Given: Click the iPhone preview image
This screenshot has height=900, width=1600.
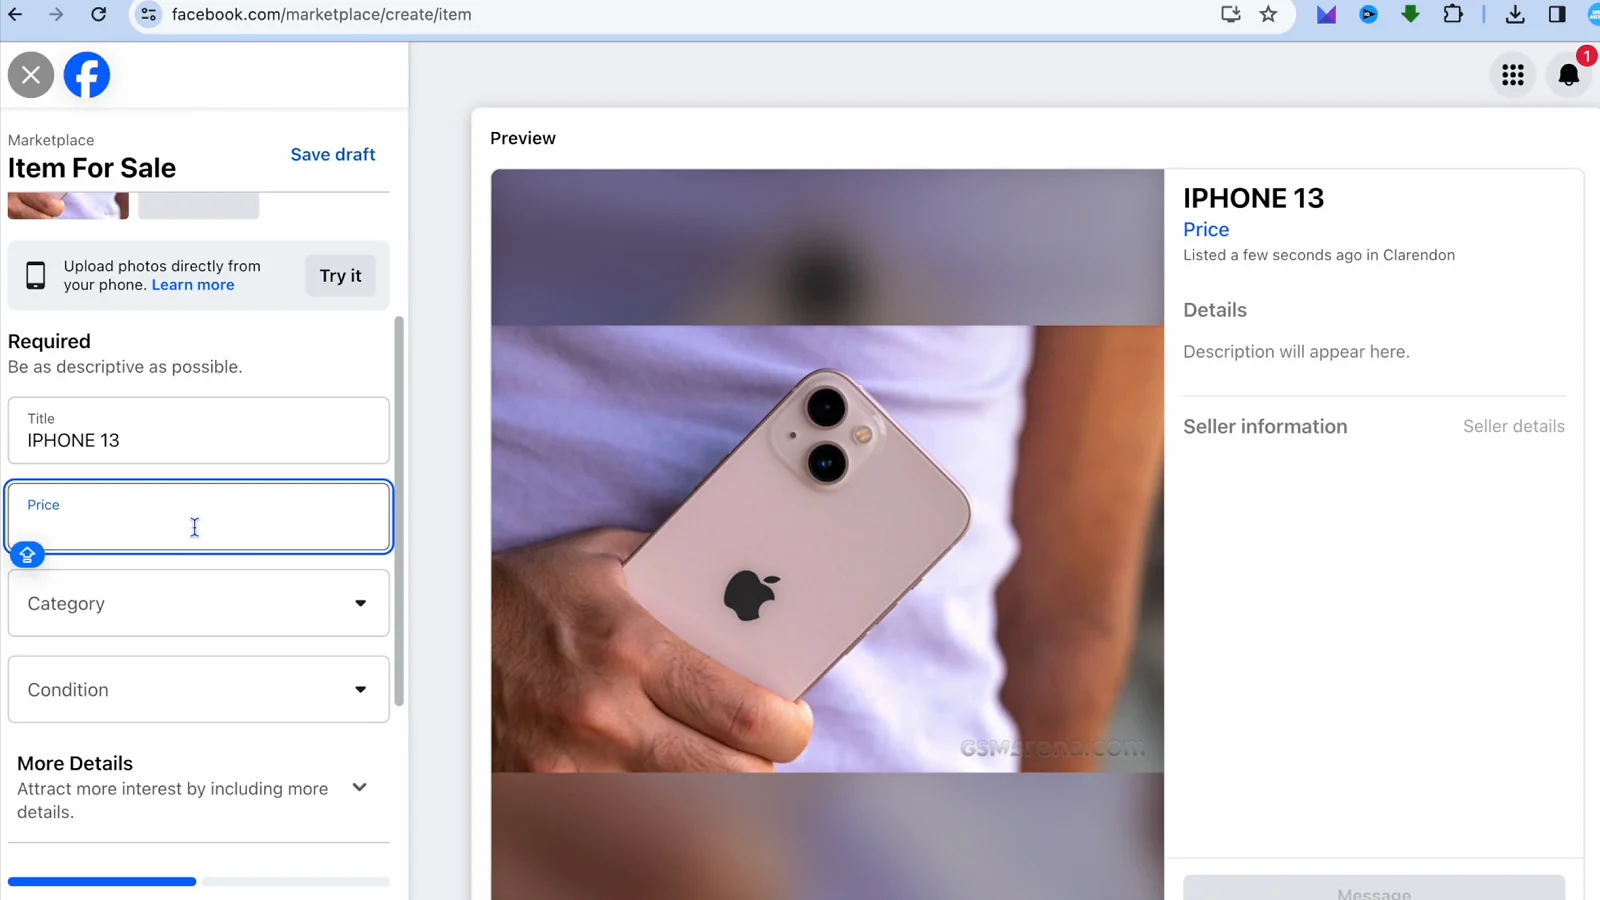Looking at the screenshot, I should click(x=827, y=549).
